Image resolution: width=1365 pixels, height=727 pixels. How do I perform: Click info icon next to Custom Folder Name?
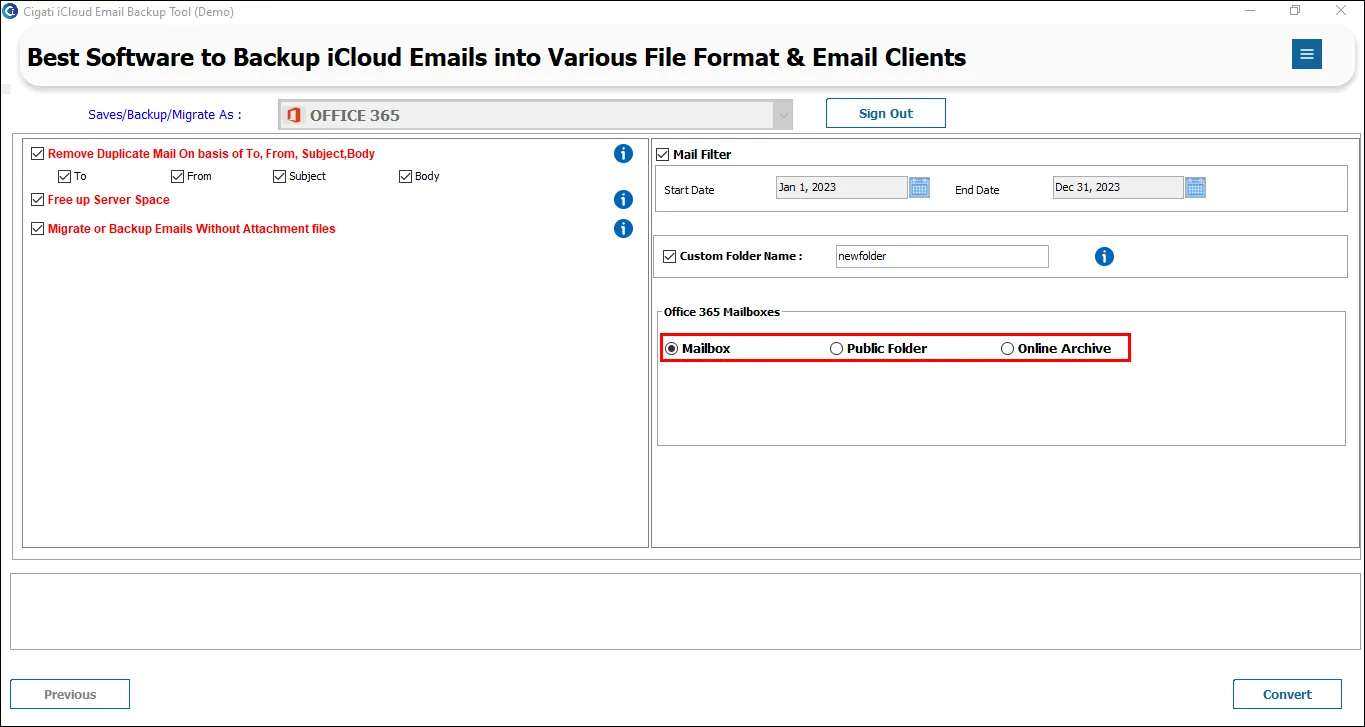pyautogui.click(x=1104, y=256)
